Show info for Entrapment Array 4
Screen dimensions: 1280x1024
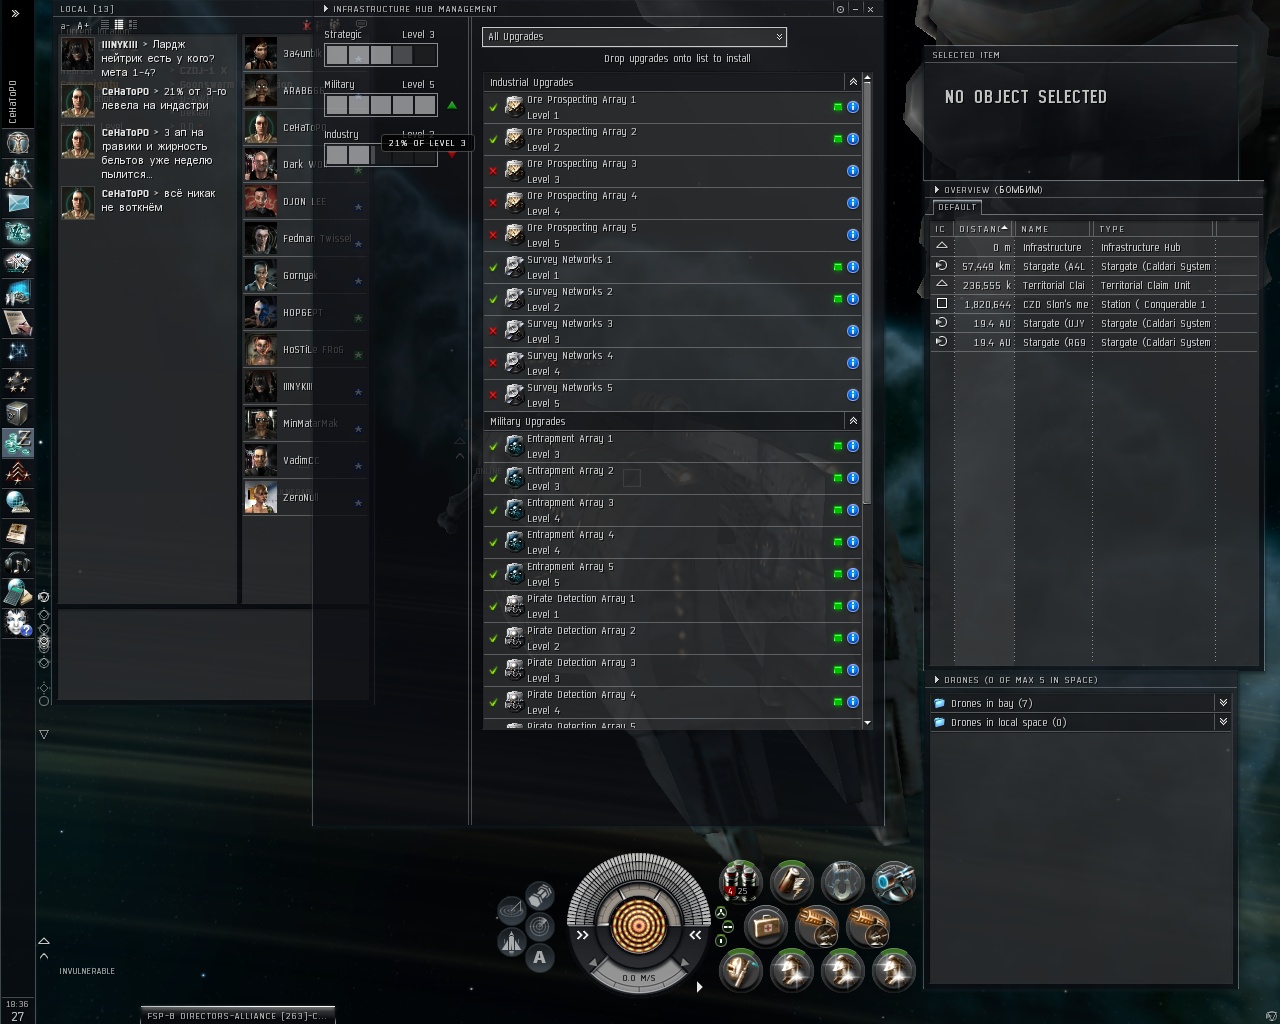853,542
